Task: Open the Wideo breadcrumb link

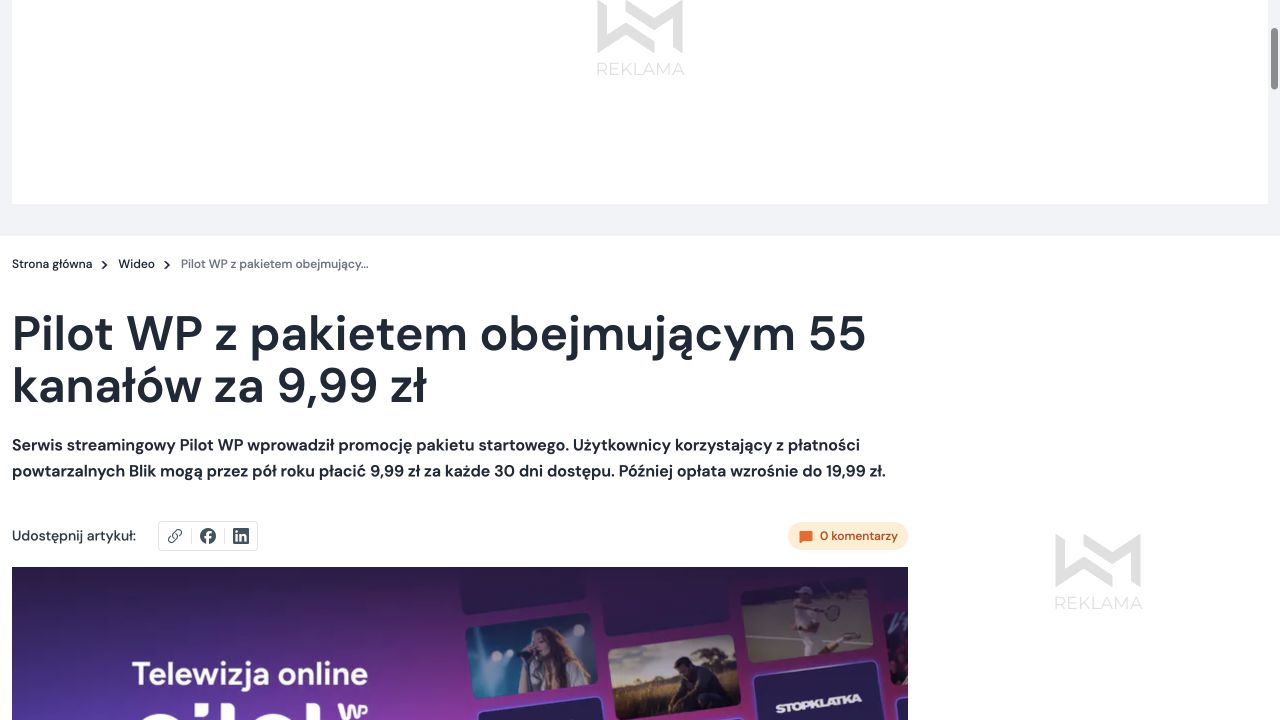Action: click(136, 264)
